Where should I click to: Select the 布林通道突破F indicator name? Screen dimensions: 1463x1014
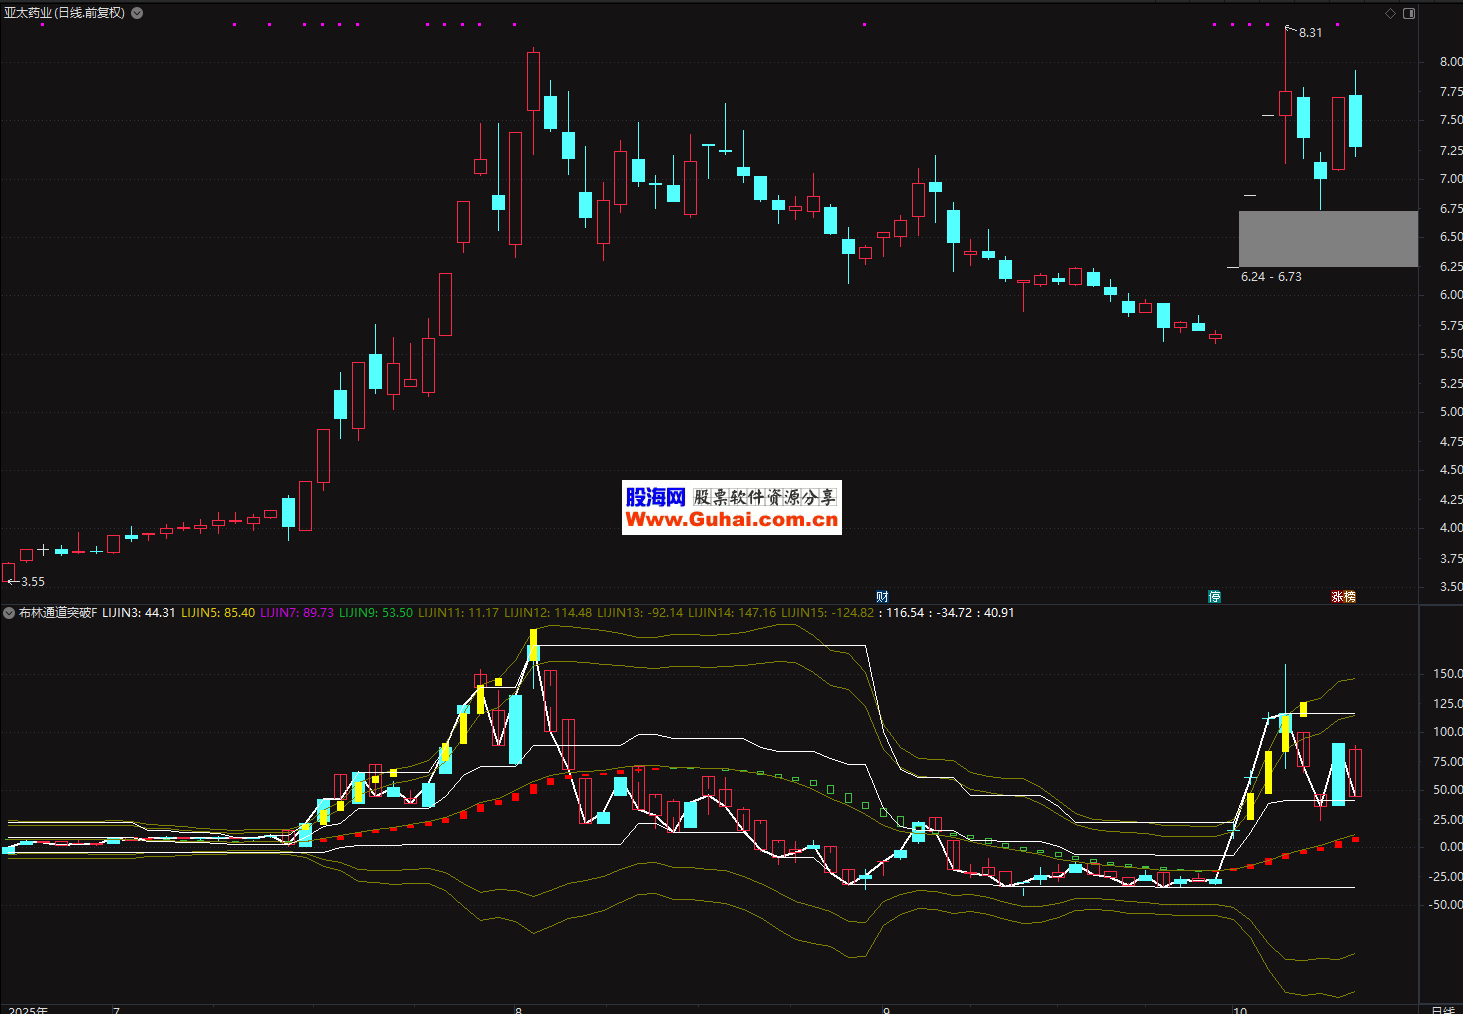[x=58, y=613]
